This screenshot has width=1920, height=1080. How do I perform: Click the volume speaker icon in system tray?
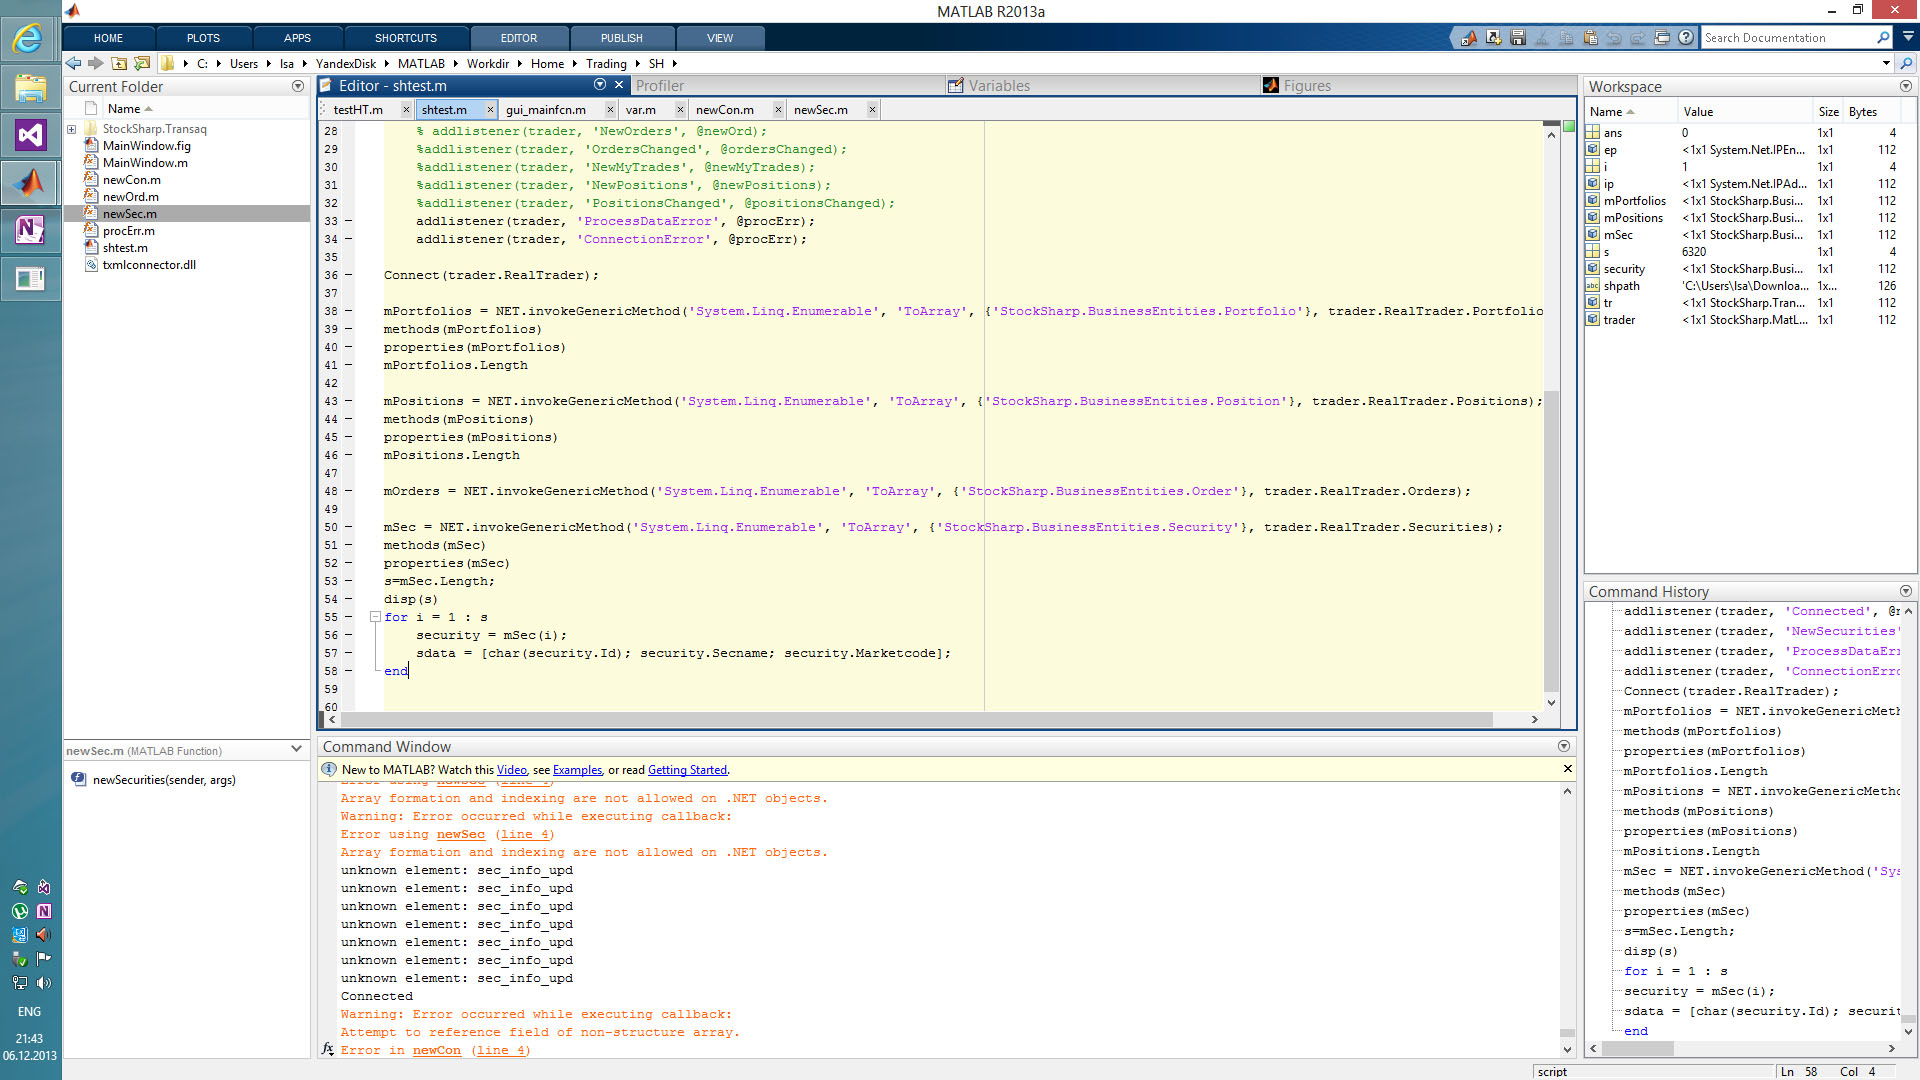(44, 983)
